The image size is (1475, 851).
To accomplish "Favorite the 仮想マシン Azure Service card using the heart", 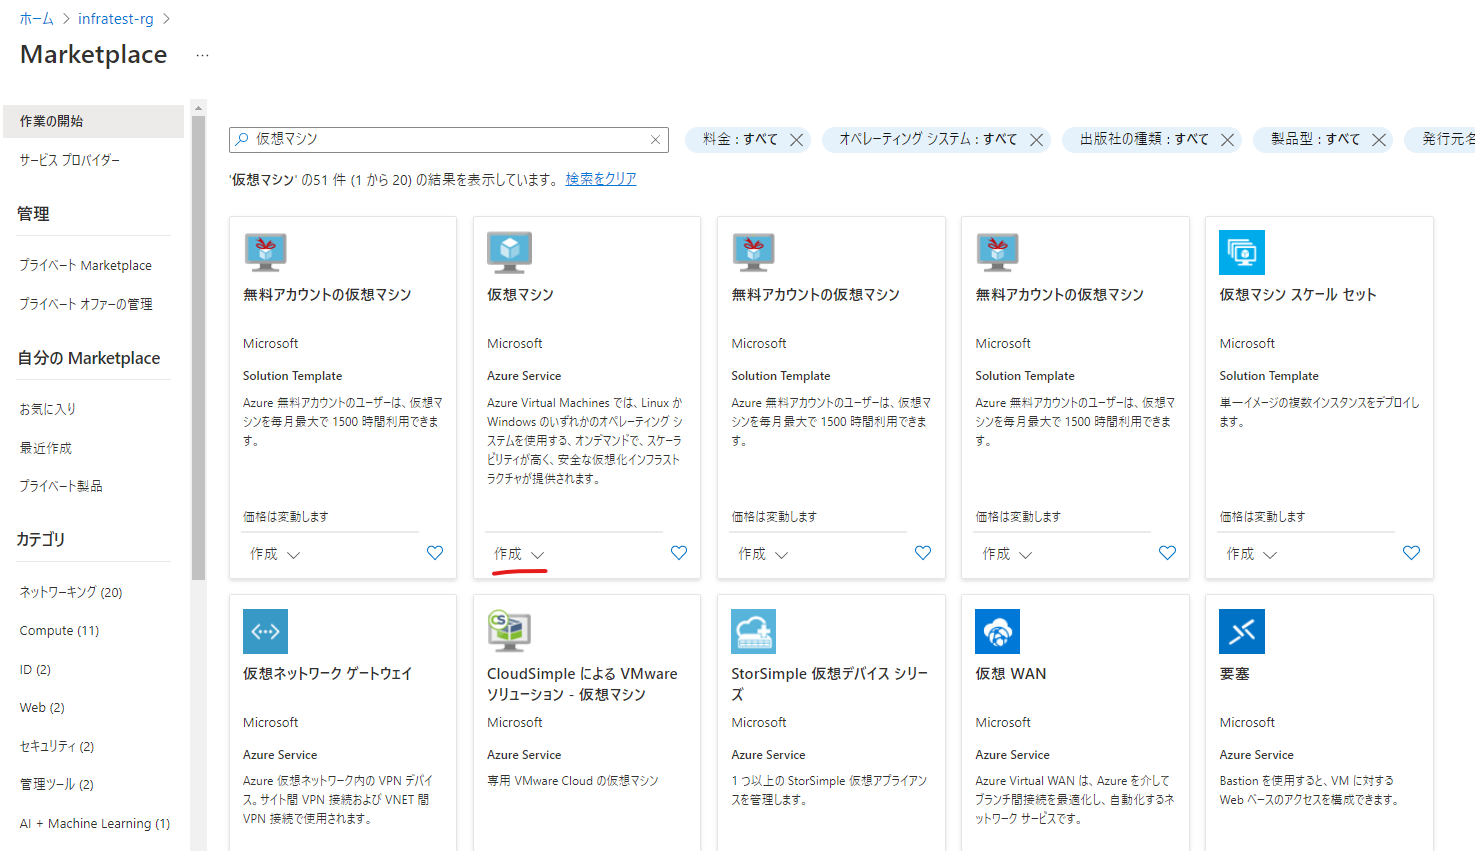I will point(679,553).
